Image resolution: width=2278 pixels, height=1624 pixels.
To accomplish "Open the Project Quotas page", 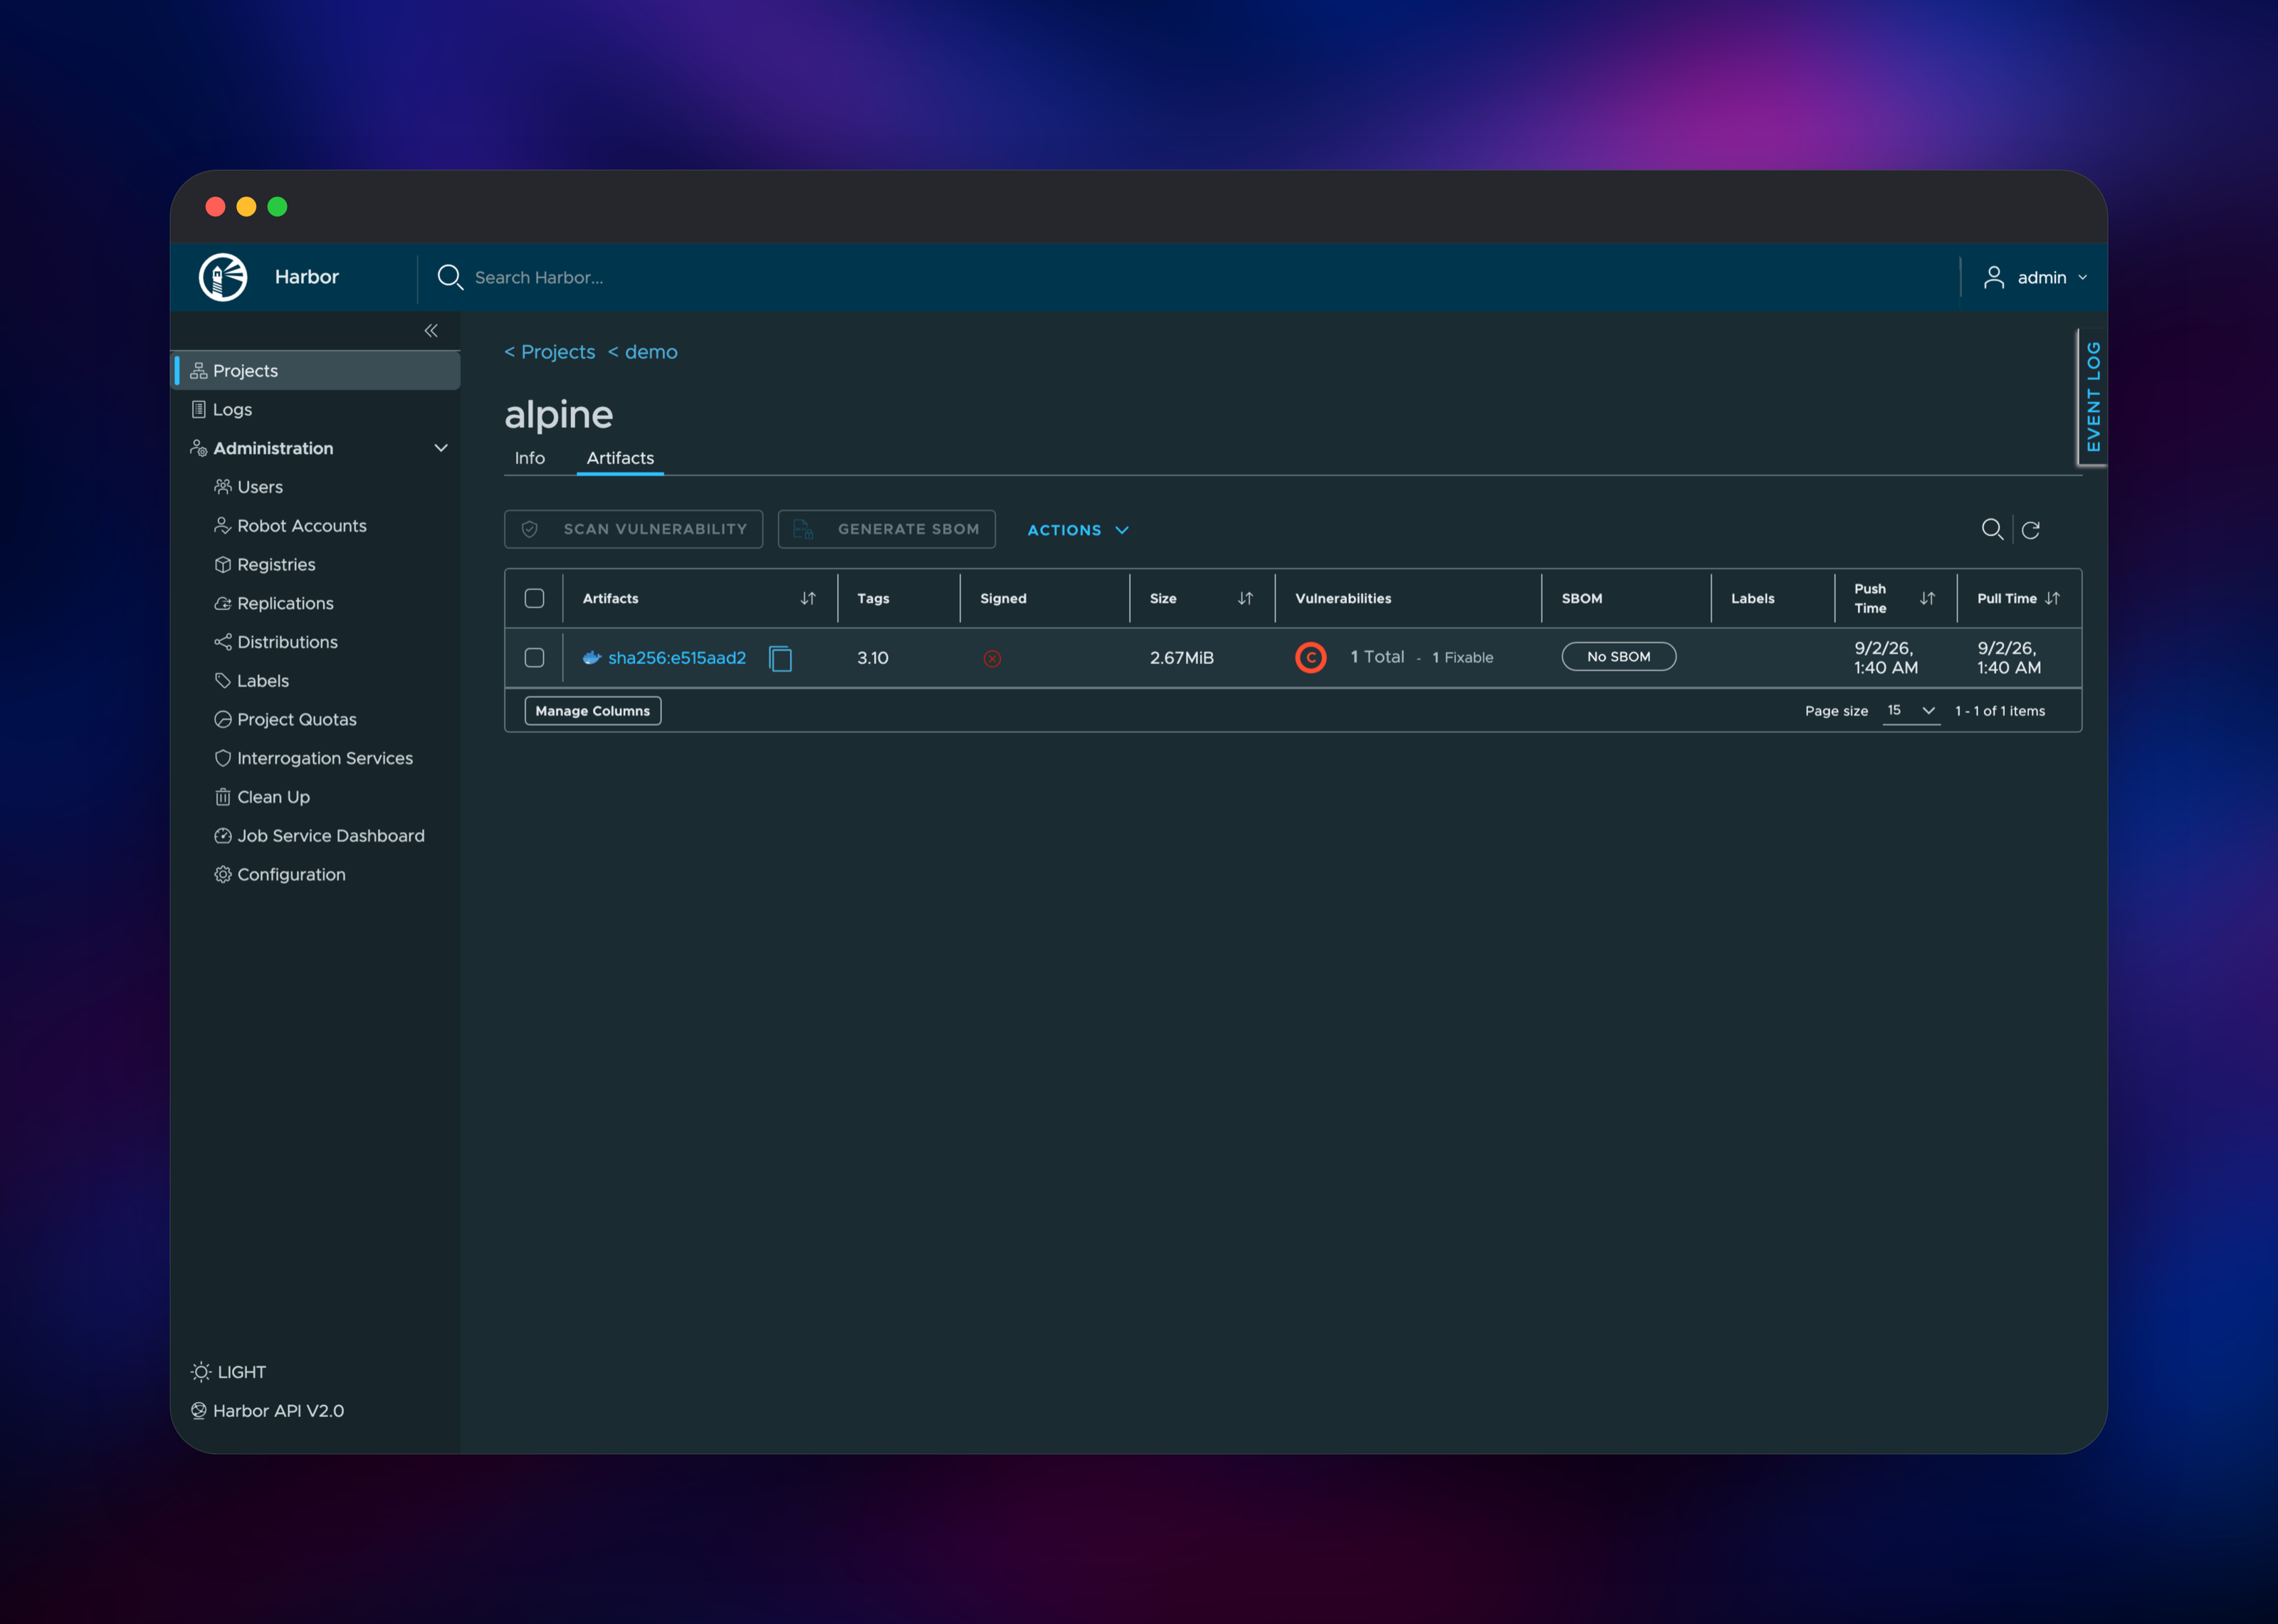I will 297,720.
